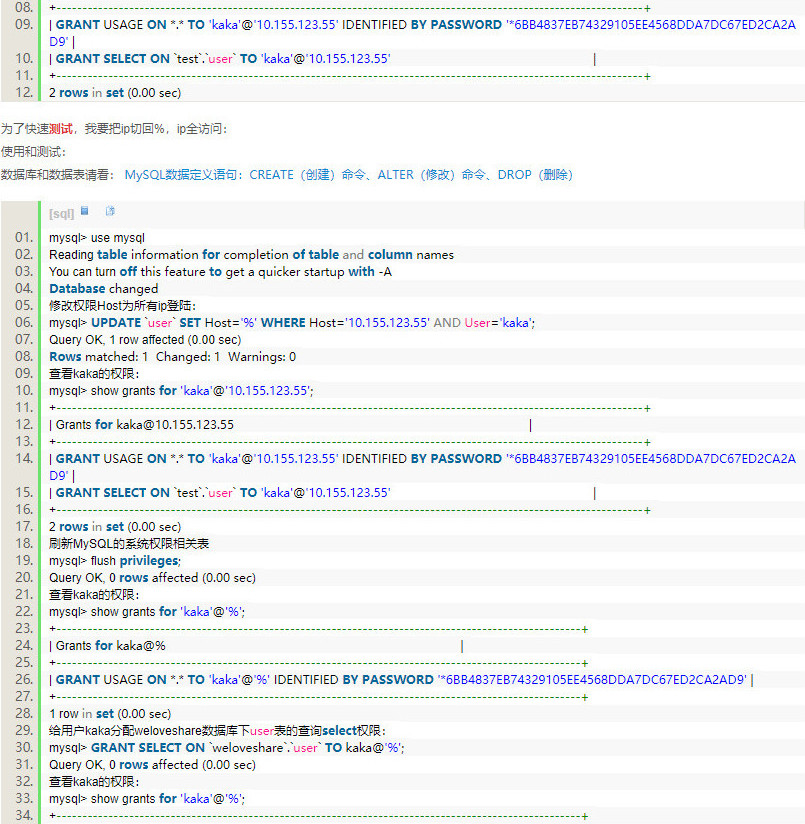The height and width of the screenshot is (824, 805).
Task: Click the text '给用户kaka分配weloveshare数据库下user表的查询select权限:'
Action: pos(218,731)
